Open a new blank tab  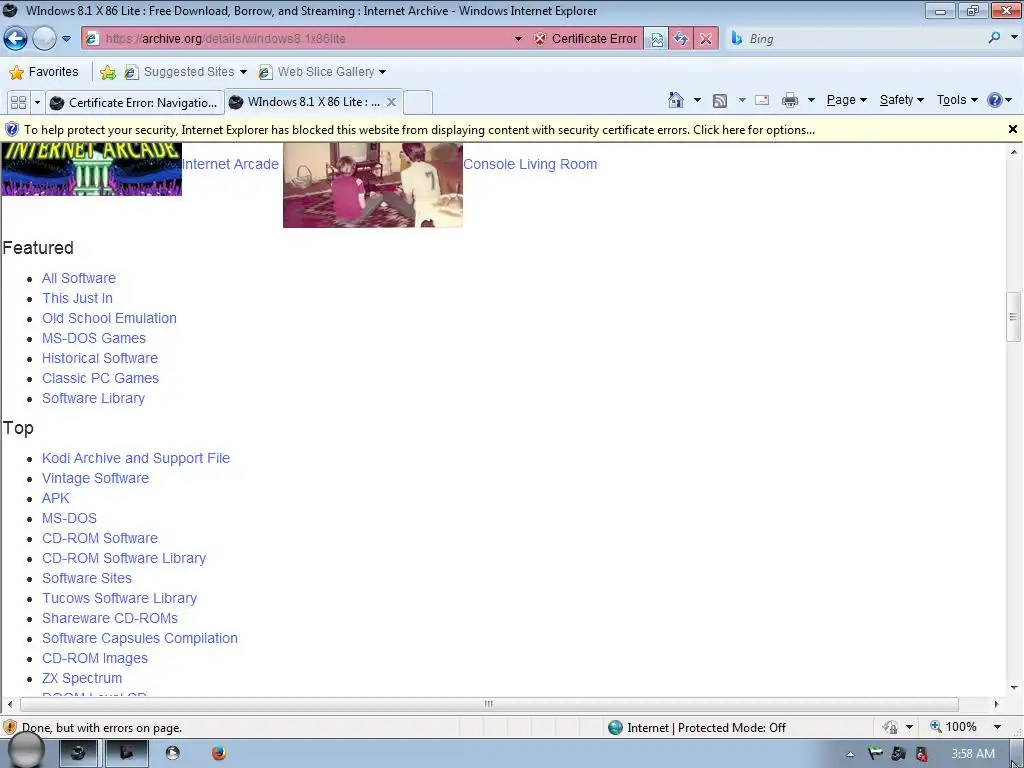click(x=418, y=103)
